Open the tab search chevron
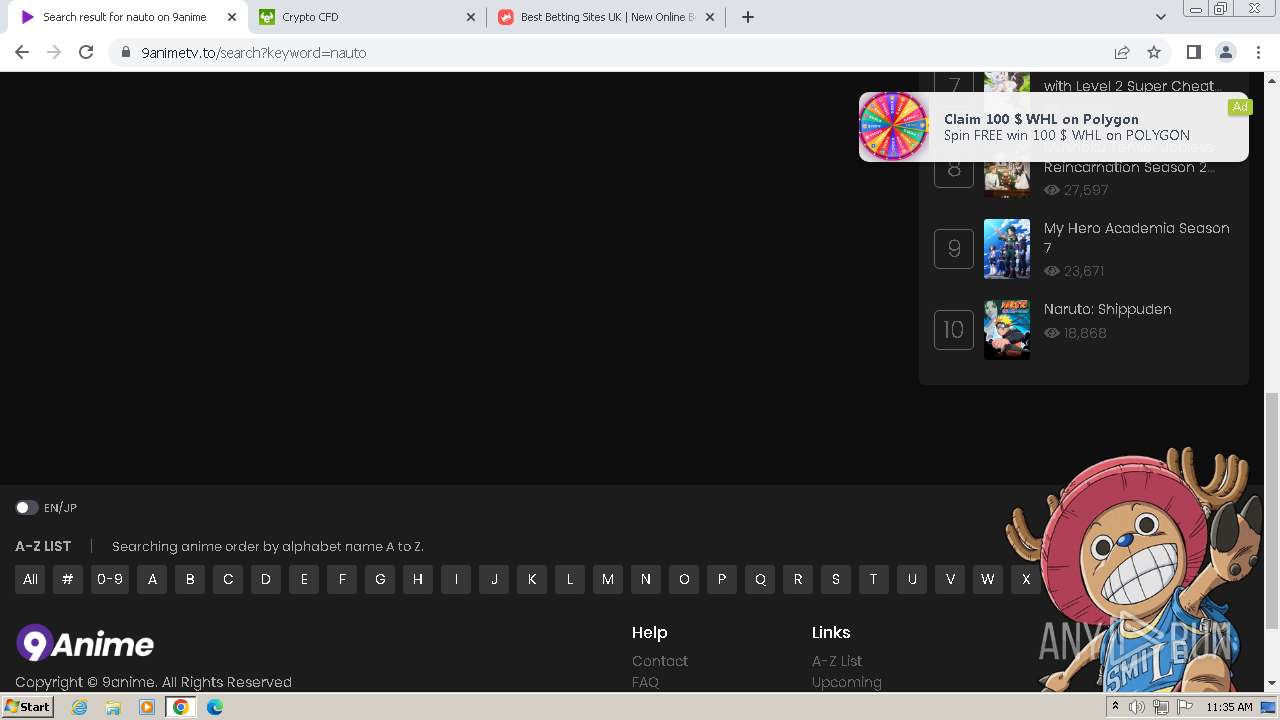 1160,17
